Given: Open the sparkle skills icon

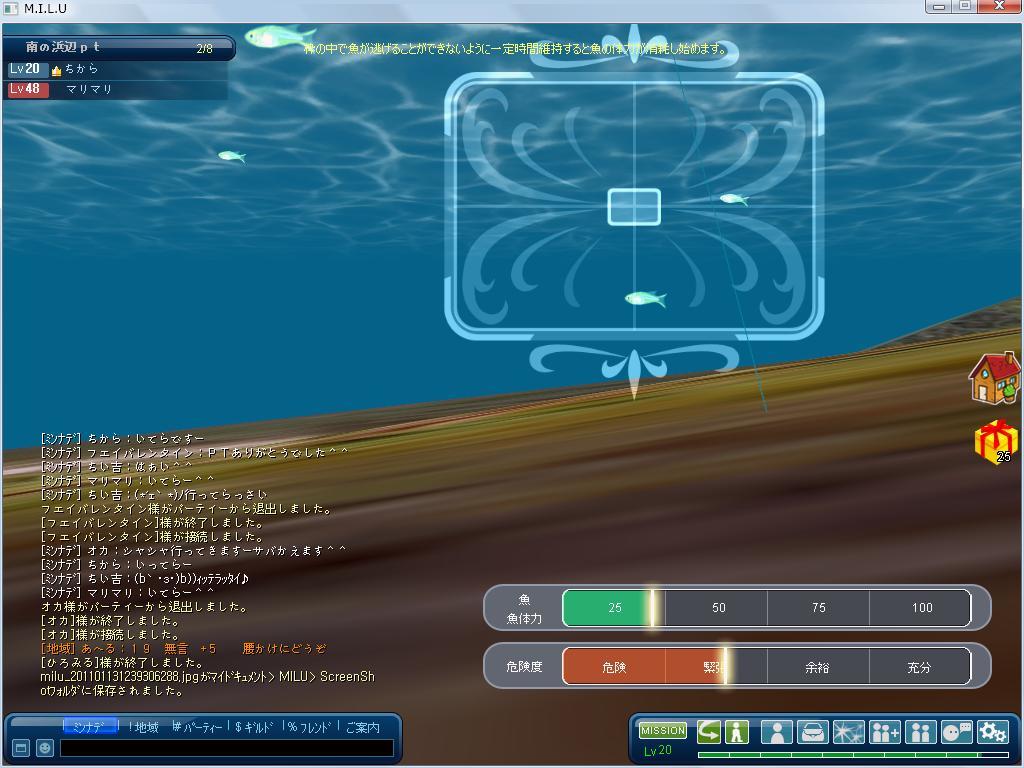Looking at the screenshot, I should pos(848,732).
